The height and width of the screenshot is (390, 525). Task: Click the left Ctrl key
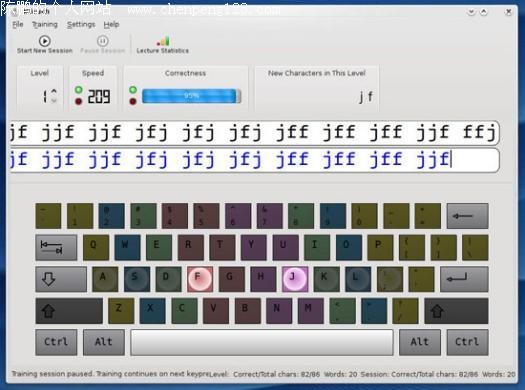tap(56, 342)
